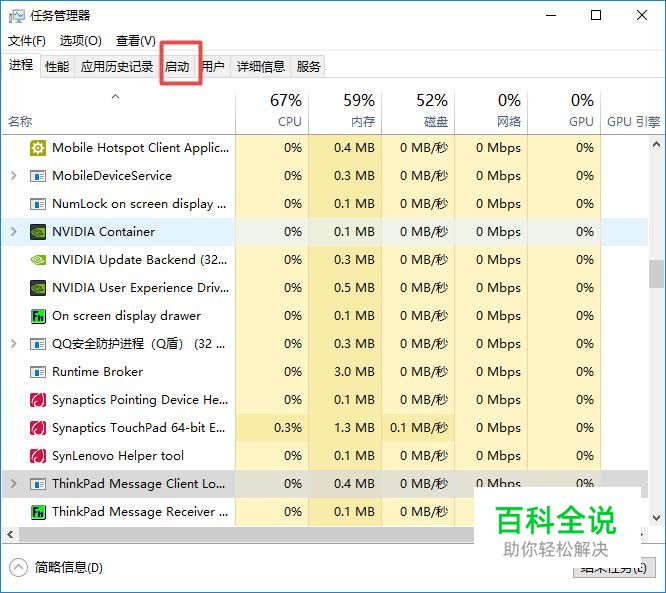Click Mobile Hotspot Client 0.4 MB memory value
Viewport: 666px width, 593px height.
coord(354,148)
